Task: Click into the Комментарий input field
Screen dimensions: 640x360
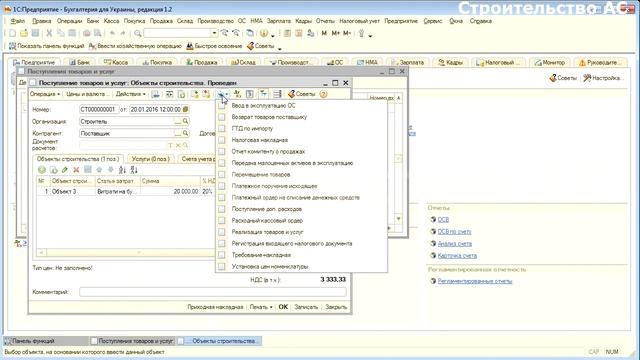Action: (x=213, y=292)
